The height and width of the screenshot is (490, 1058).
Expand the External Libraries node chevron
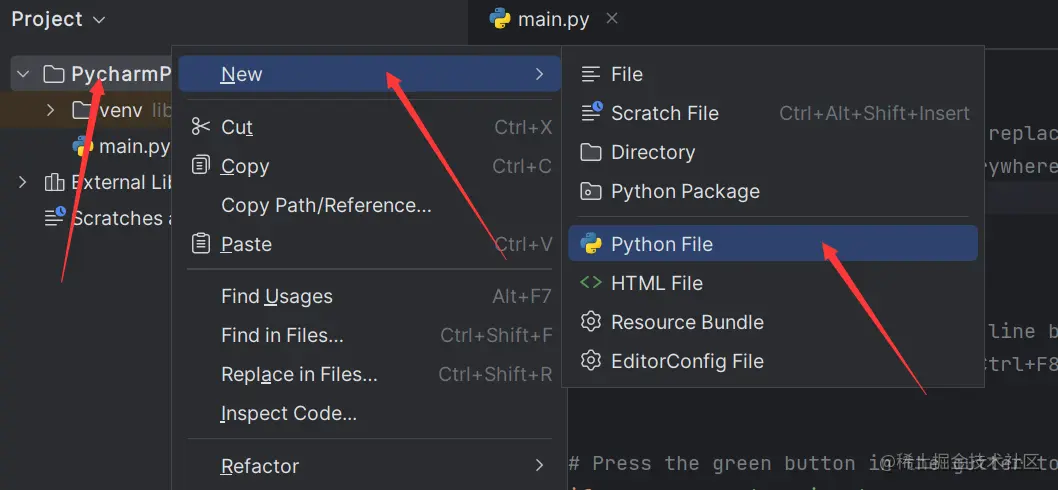pyautogui.click(x=23, y=182)
